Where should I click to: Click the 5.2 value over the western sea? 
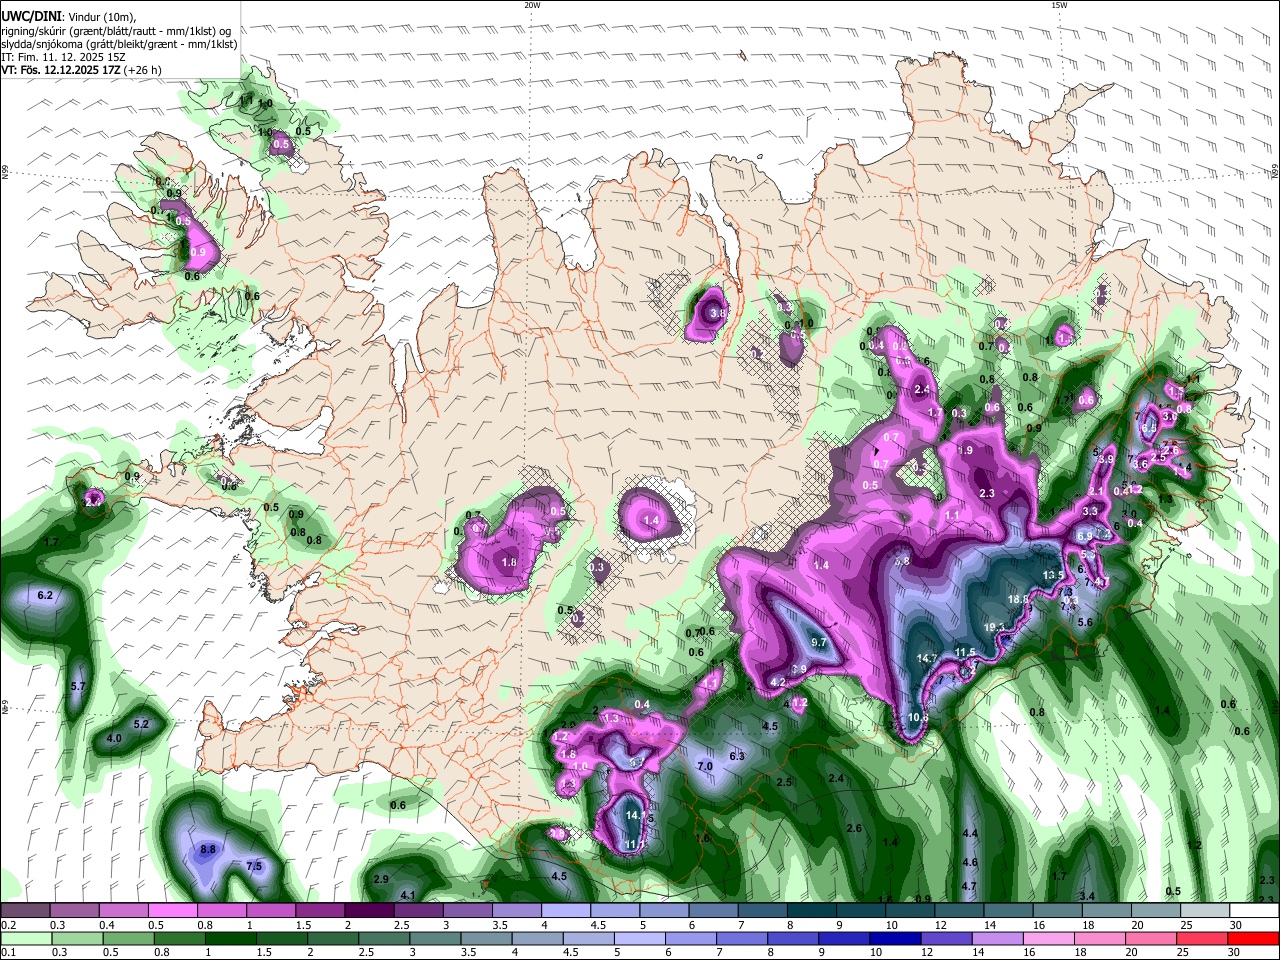[141, 724]
